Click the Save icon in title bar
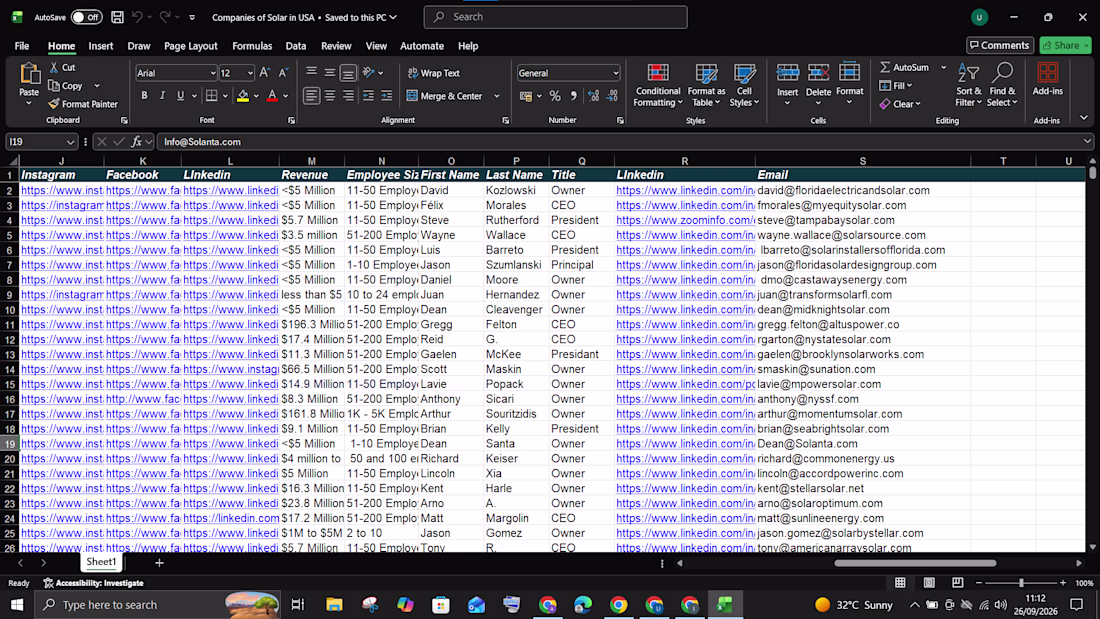 click(x=117, y=17)
